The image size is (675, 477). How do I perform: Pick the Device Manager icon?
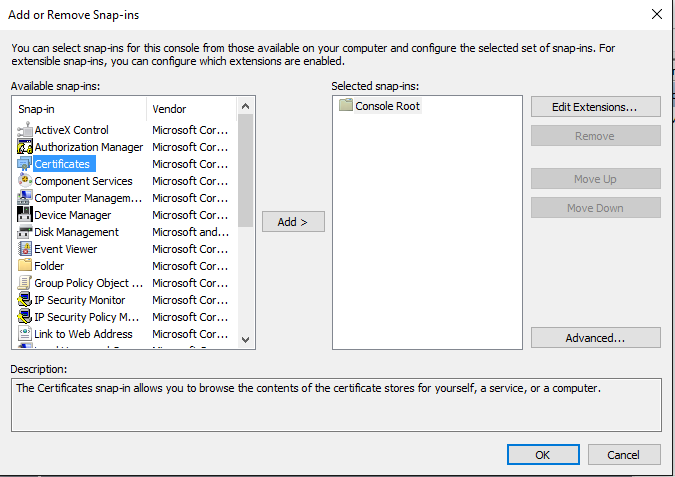(x=25, y=215)
